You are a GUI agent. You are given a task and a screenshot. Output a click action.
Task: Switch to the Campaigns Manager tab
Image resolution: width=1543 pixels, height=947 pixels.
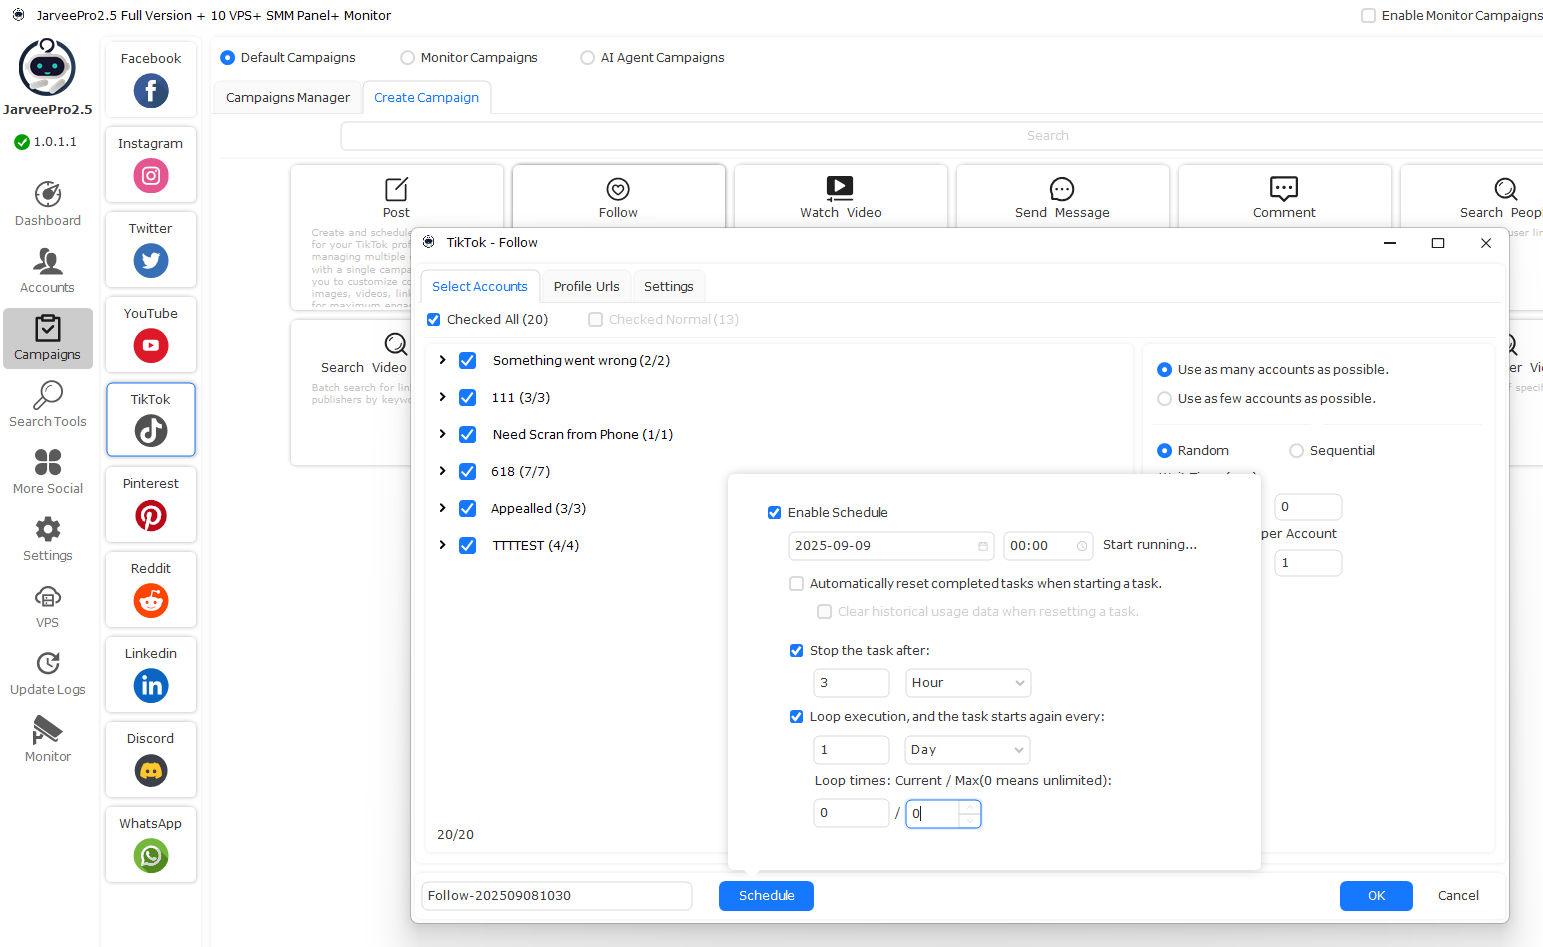point(288,98)
